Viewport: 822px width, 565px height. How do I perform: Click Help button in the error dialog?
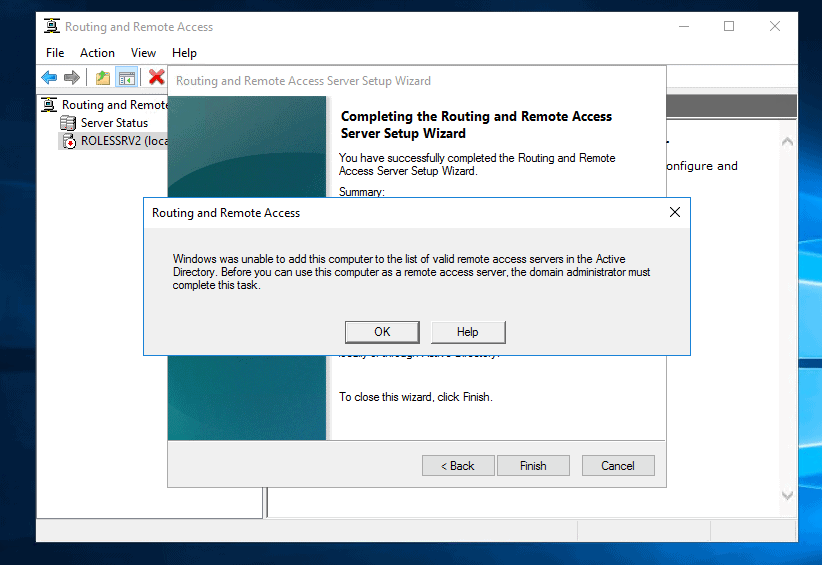point(468,332)
